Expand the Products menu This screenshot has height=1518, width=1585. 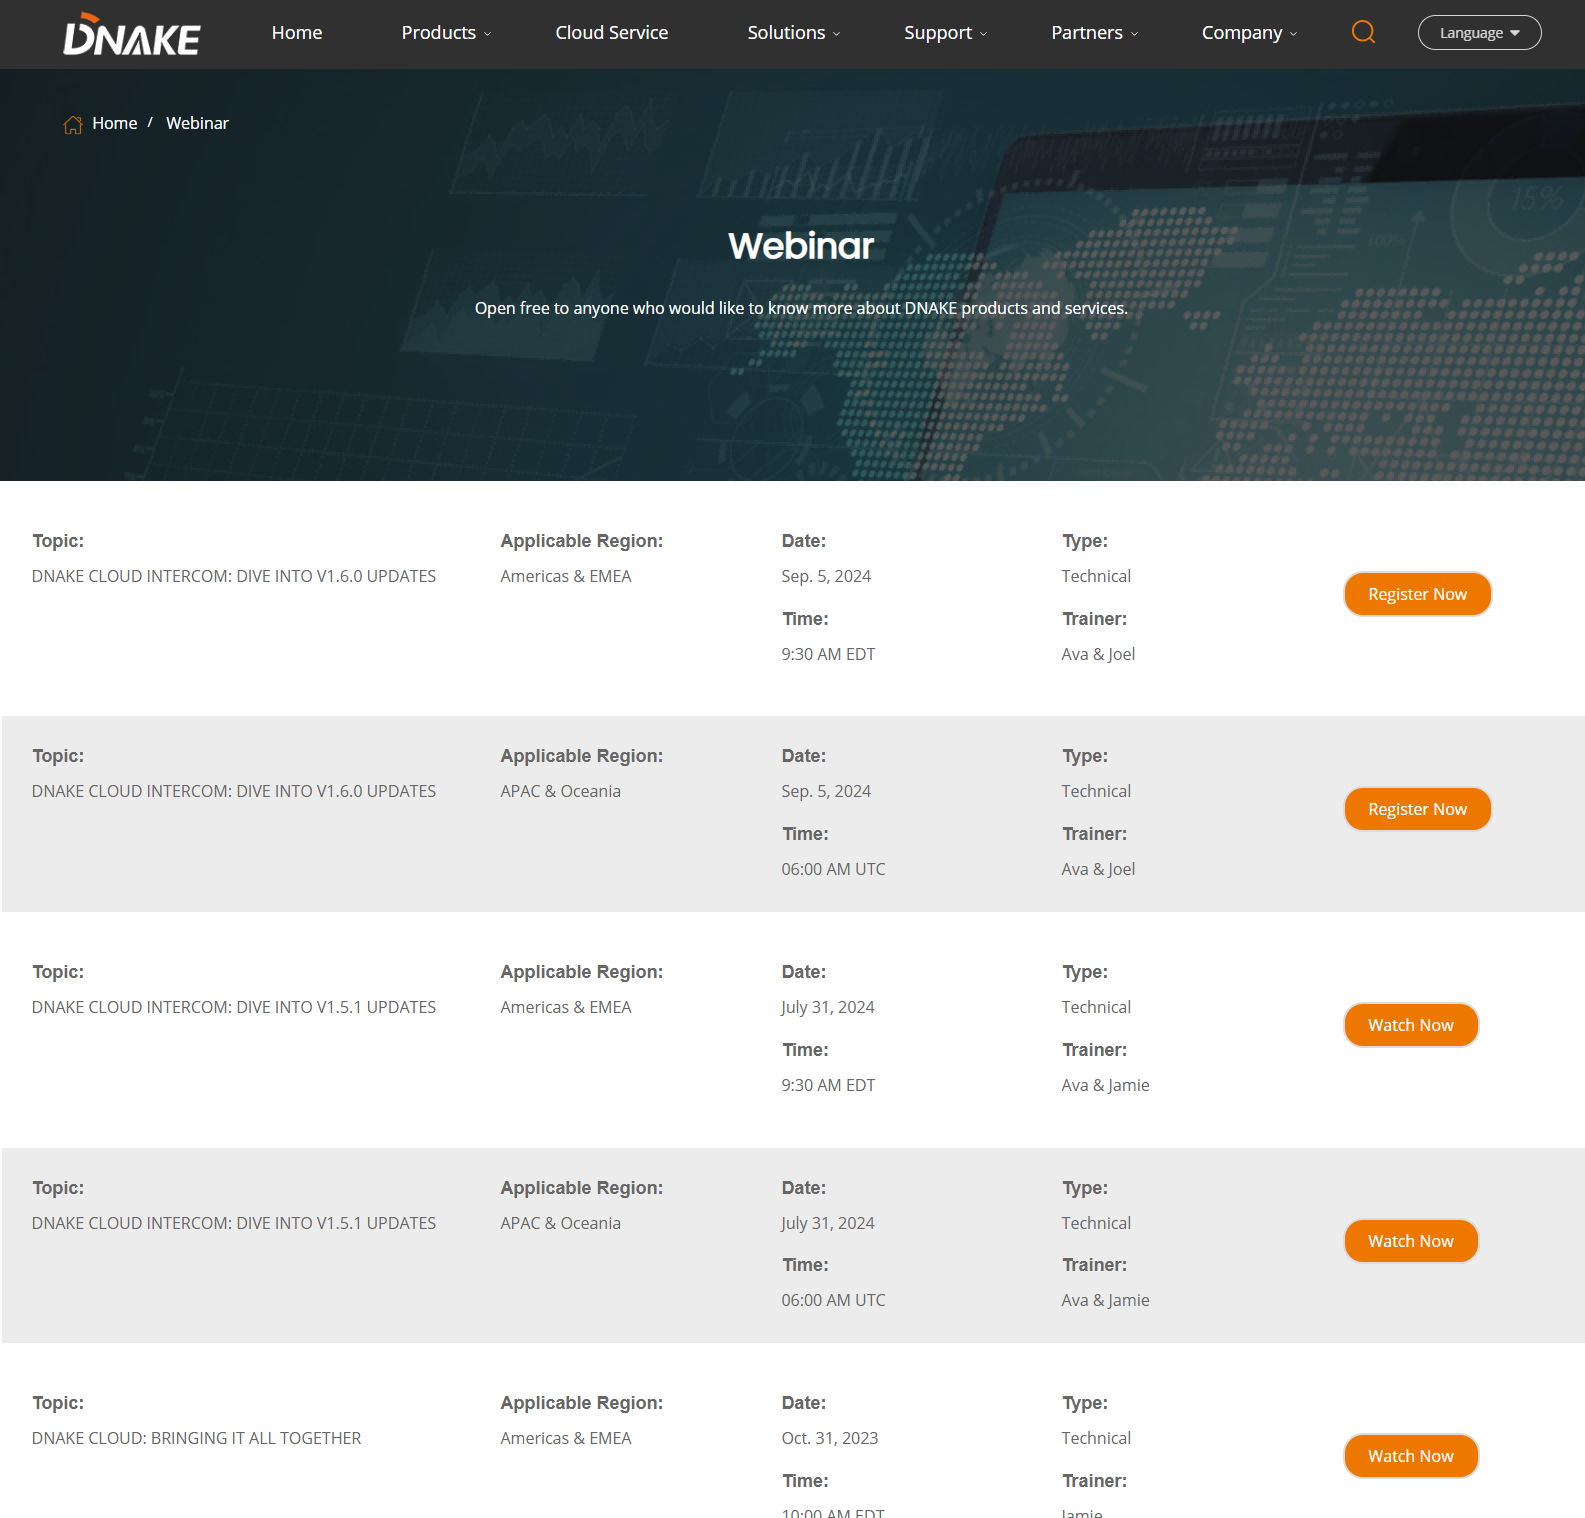coord(446,33)
